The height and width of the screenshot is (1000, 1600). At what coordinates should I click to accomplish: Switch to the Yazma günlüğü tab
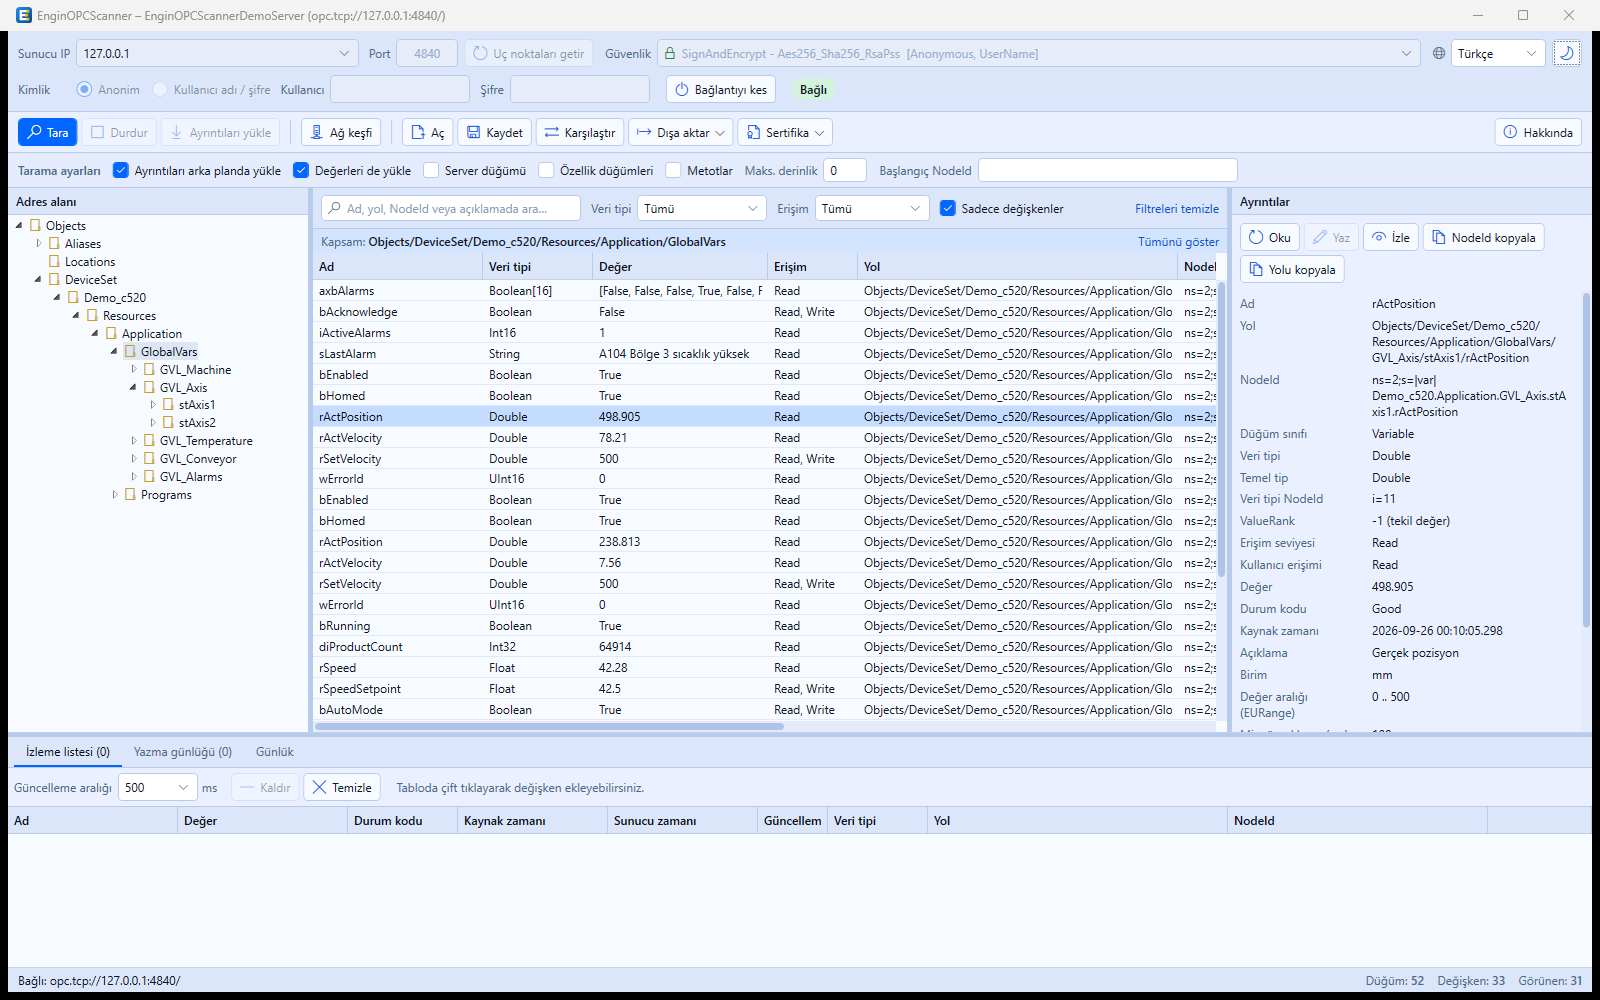point(183,752)
